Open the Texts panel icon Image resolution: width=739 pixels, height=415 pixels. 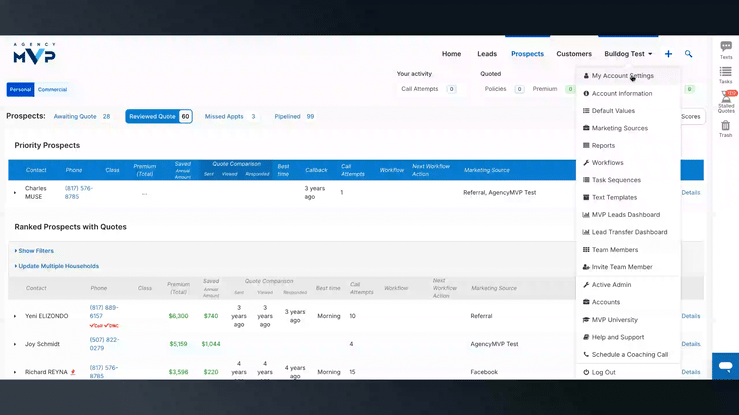(726, 49)
